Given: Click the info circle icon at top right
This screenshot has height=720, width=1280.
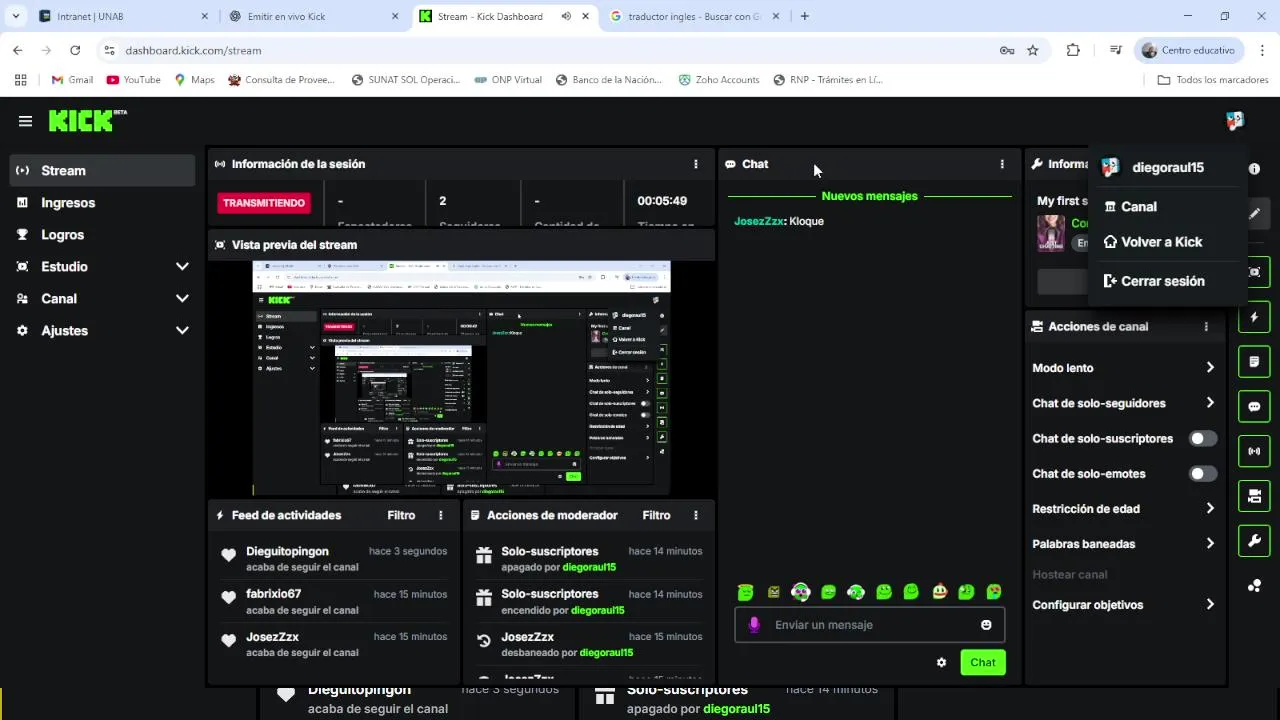Looking at the screenshot, I should pos(1254,169).
